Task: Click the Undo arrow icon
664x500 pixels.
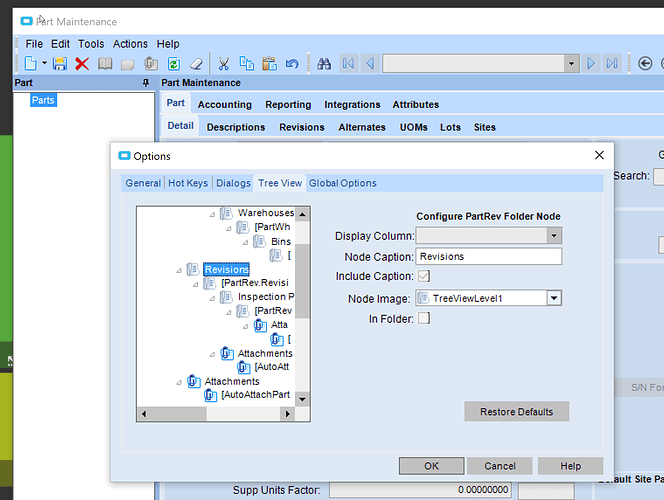Action: [x=292, y=64]
